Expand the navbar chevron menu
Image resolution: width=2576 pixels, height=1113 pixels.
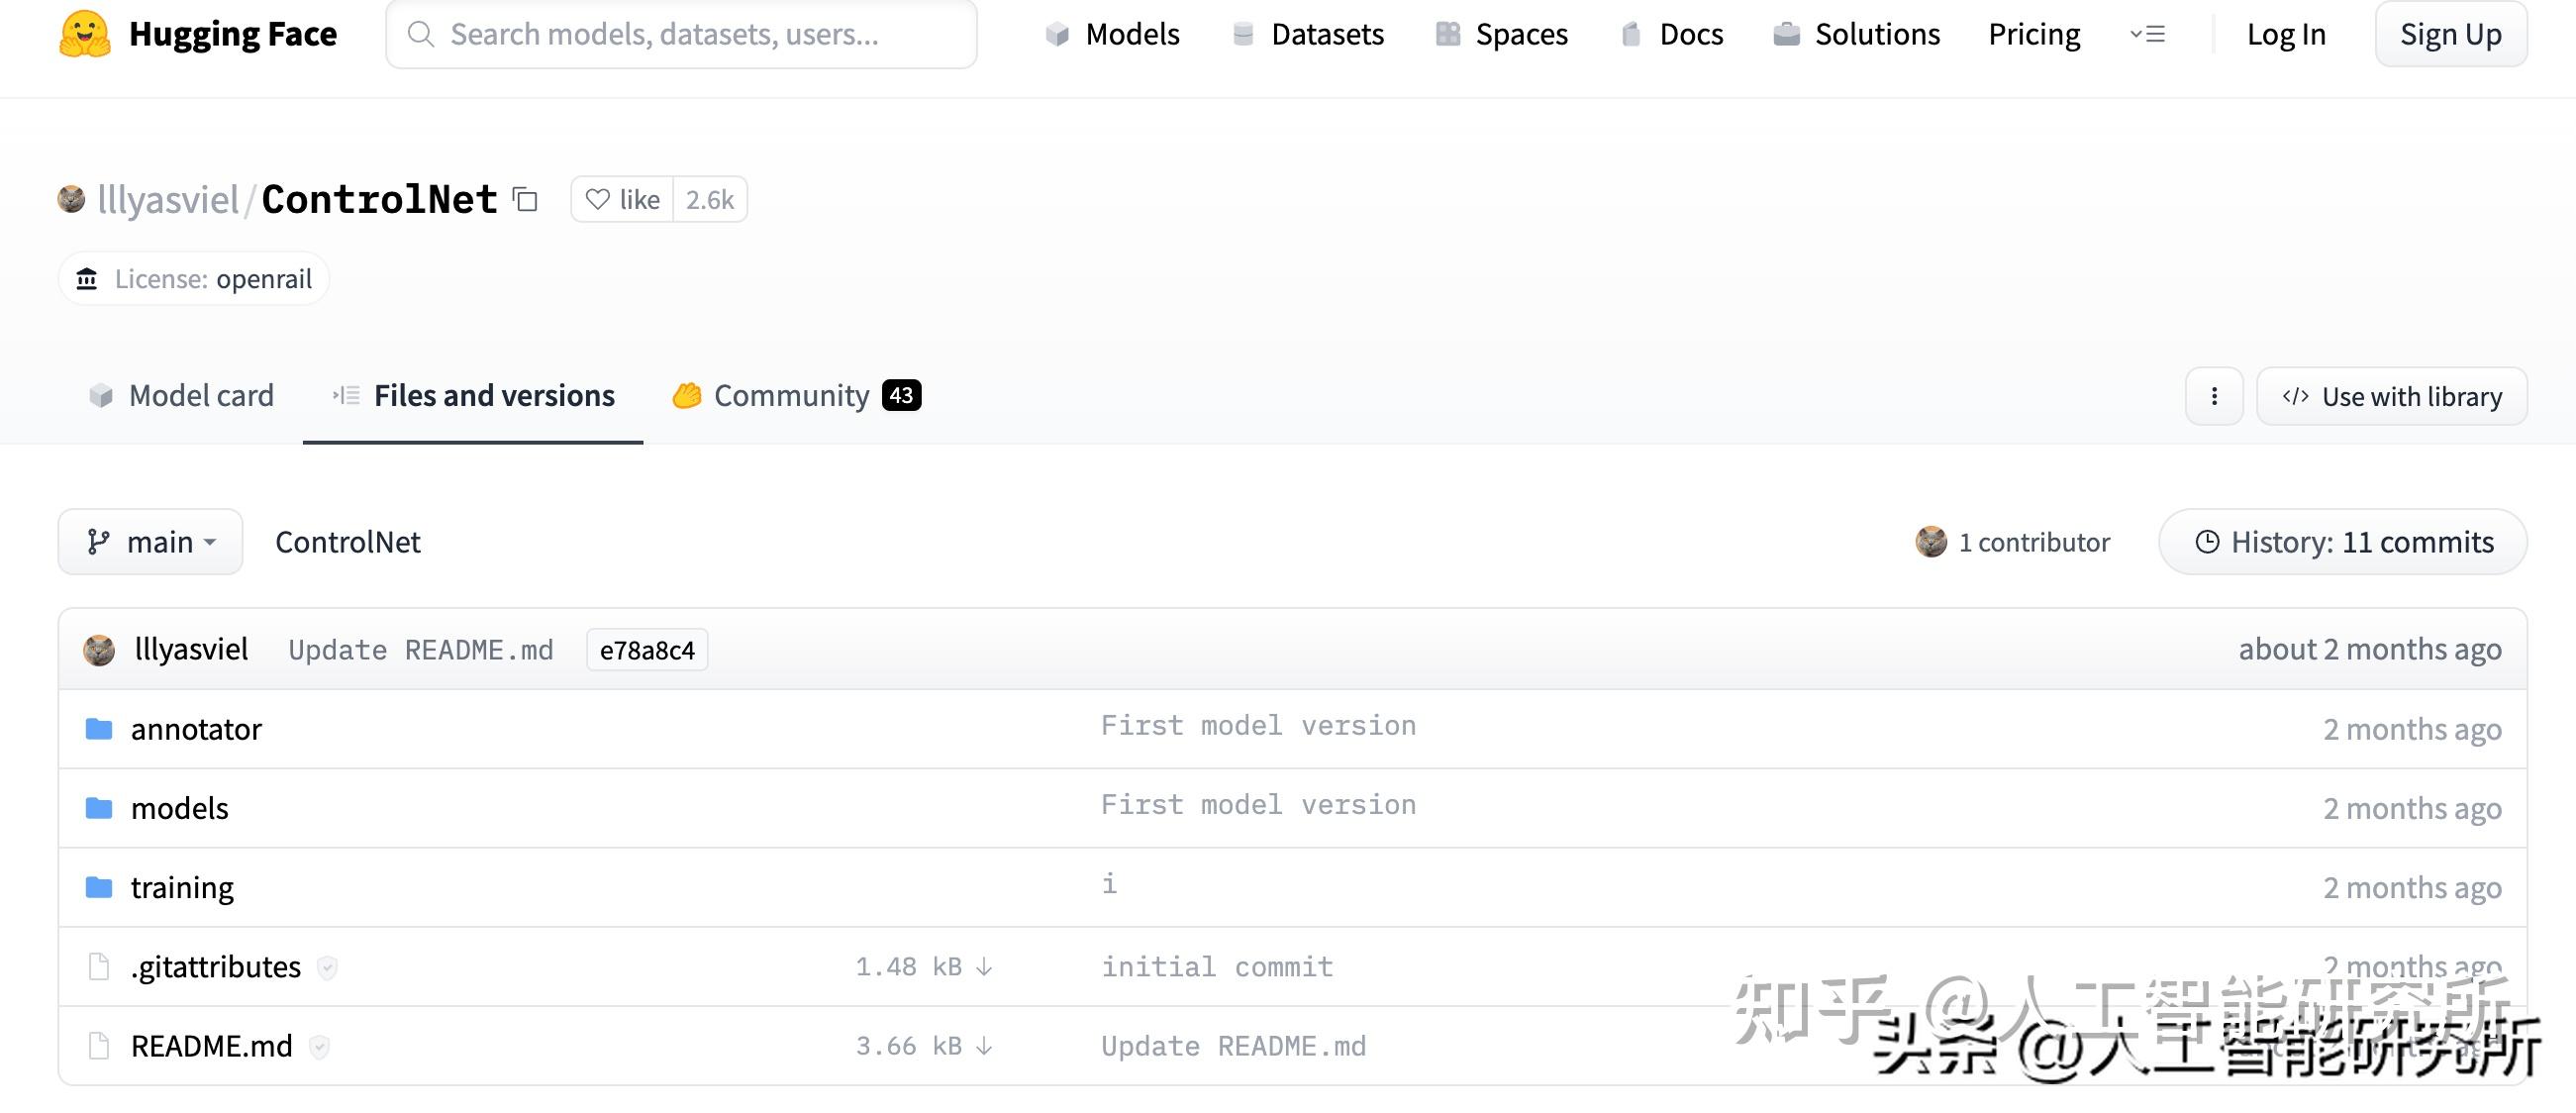click(2146, 33)
